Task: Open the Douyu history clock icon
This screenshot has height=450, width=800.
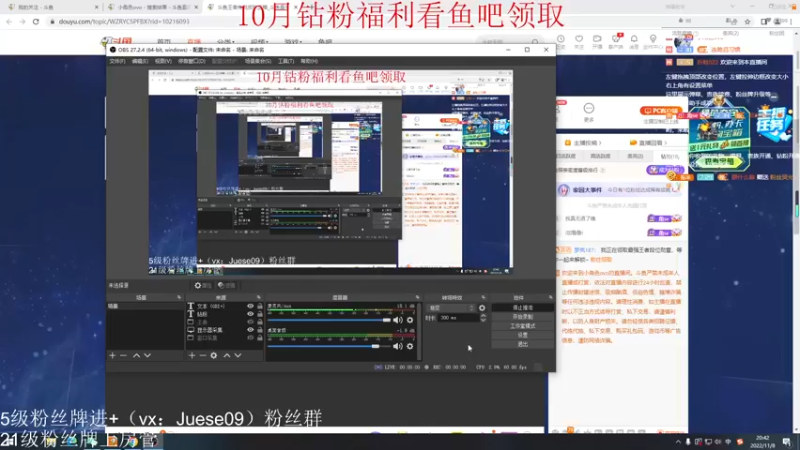Action: [561, 39]
